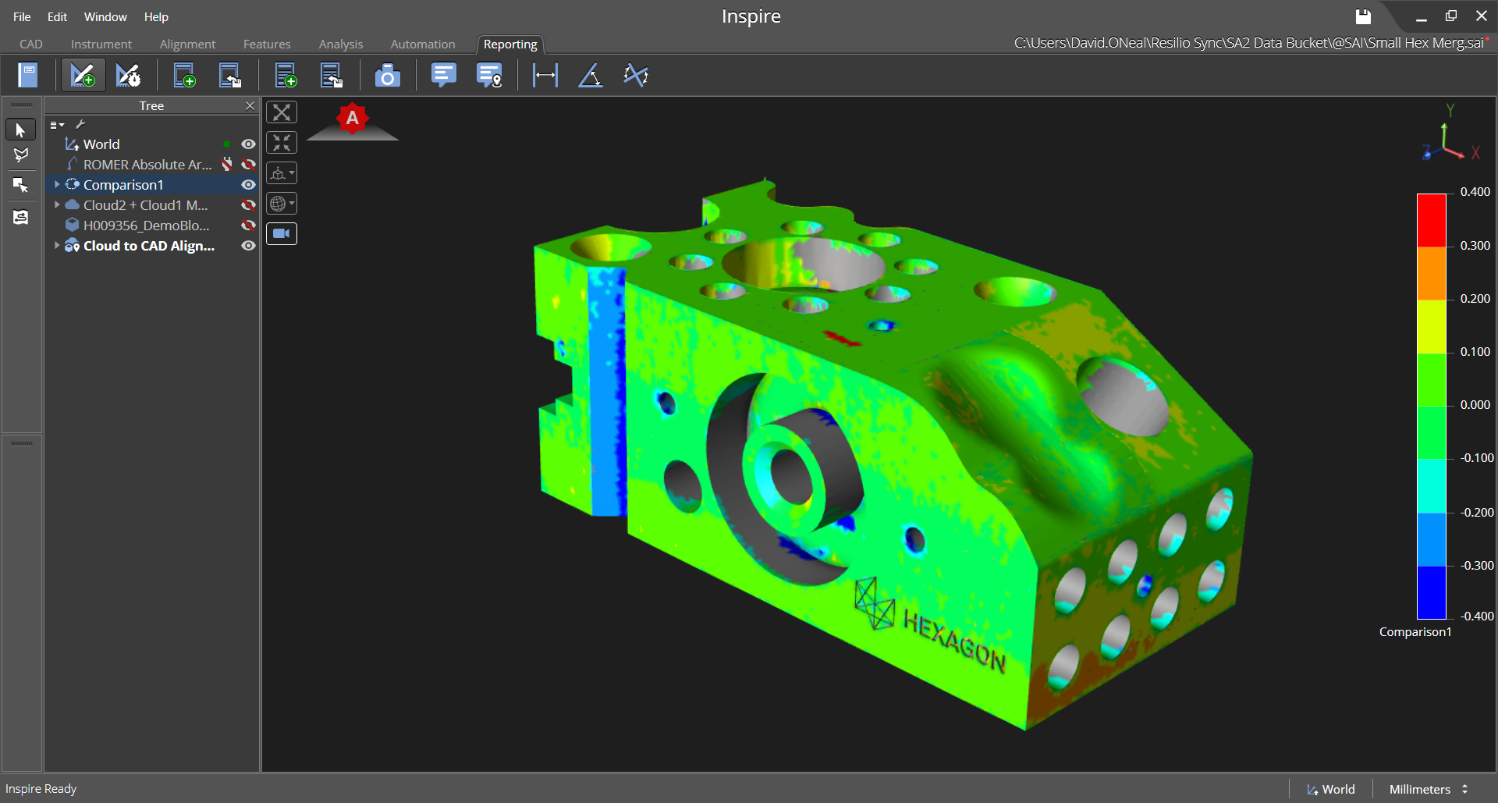Select the H009356_DemoBlo... CAD item
This screenshot has width=1498, height=803.
click(146, 225)
